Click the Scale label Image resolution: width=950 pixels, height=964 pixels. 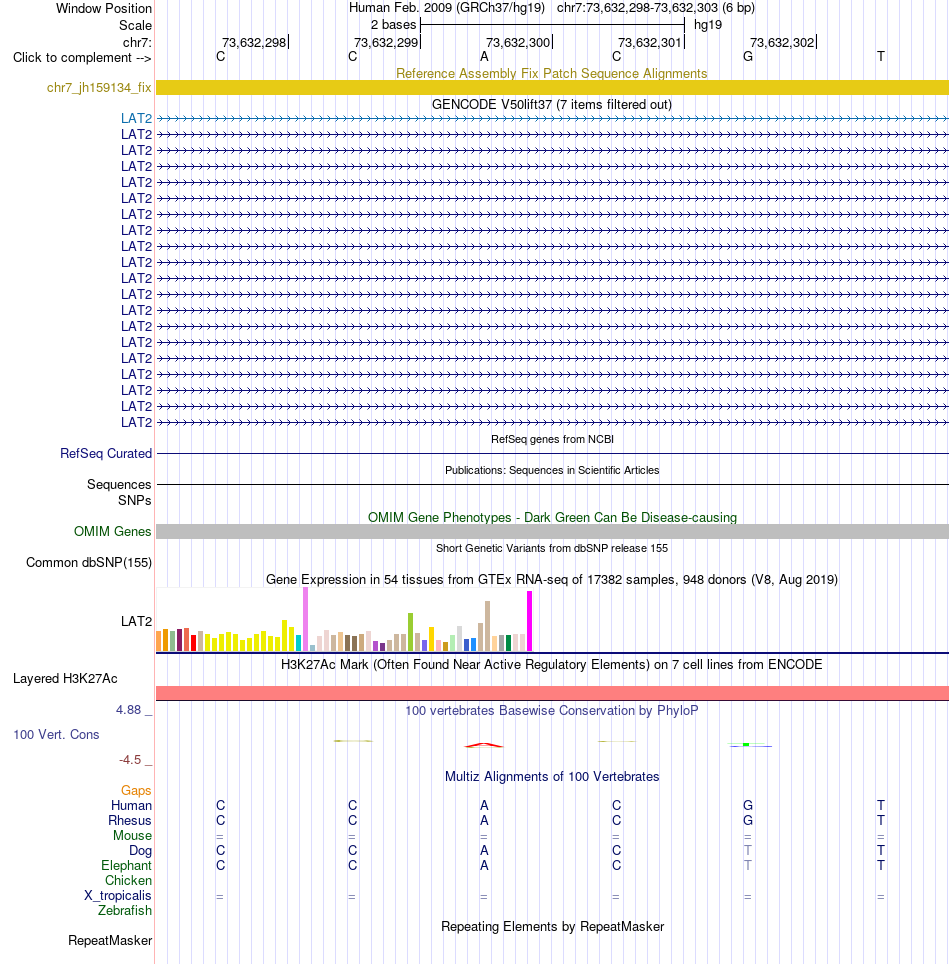pos(135,25)
